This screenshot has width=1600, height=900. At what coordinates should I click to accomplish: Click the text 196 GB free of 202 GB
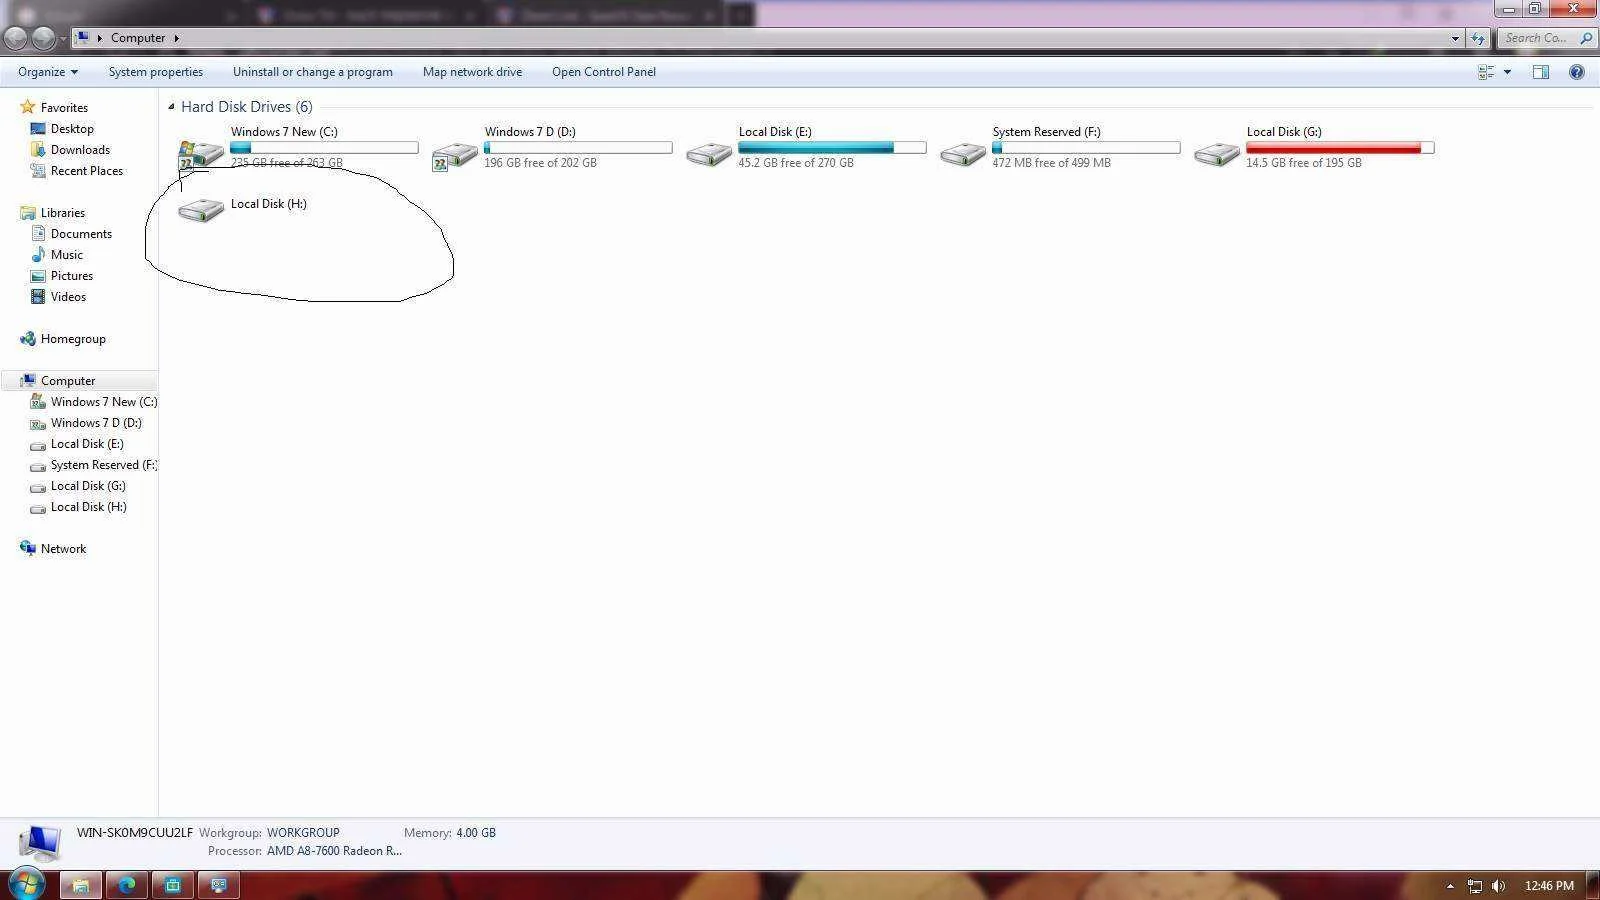(x=540, y=163)
